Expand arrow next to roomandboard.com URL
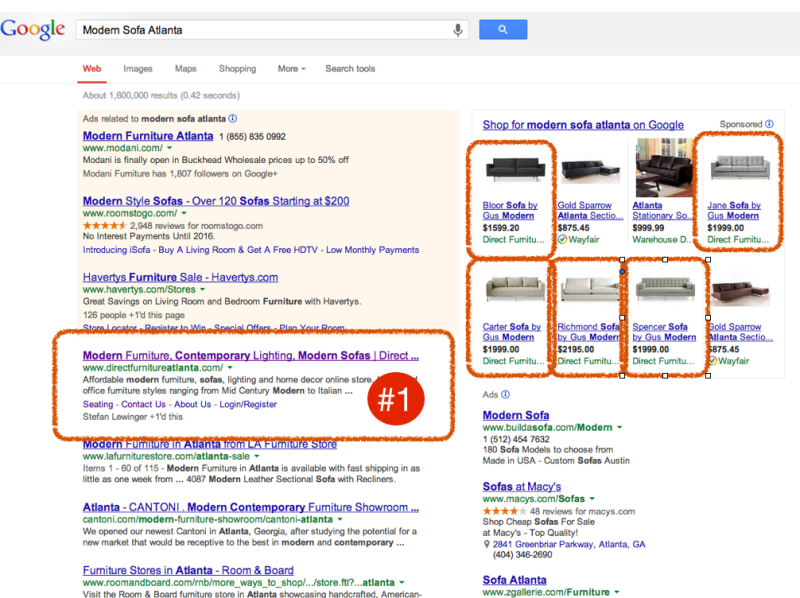Viewport: 800px width, 598px height. [402, 583]
